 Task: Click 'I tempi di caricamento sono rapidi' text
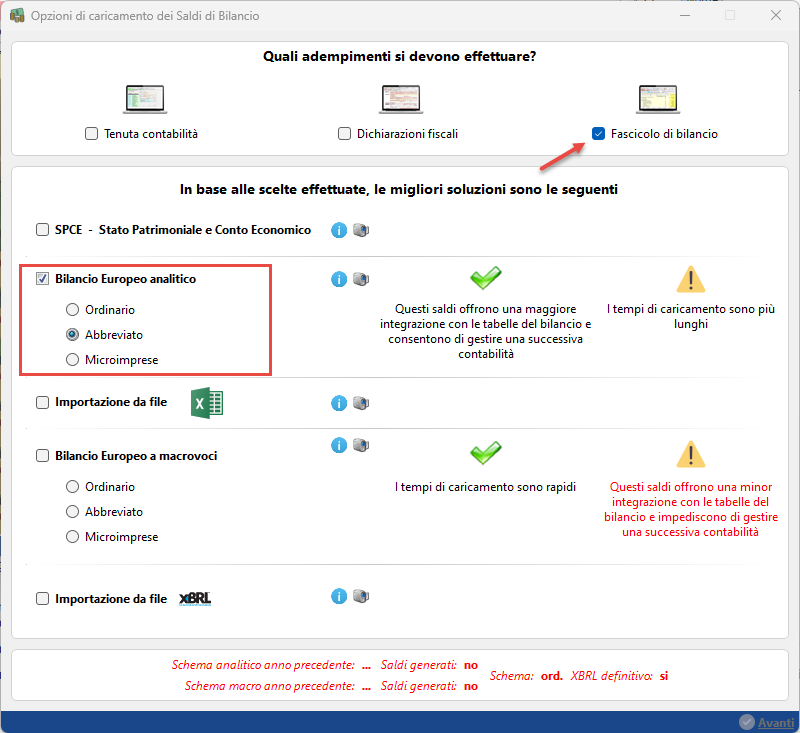[x=485, y=487]
